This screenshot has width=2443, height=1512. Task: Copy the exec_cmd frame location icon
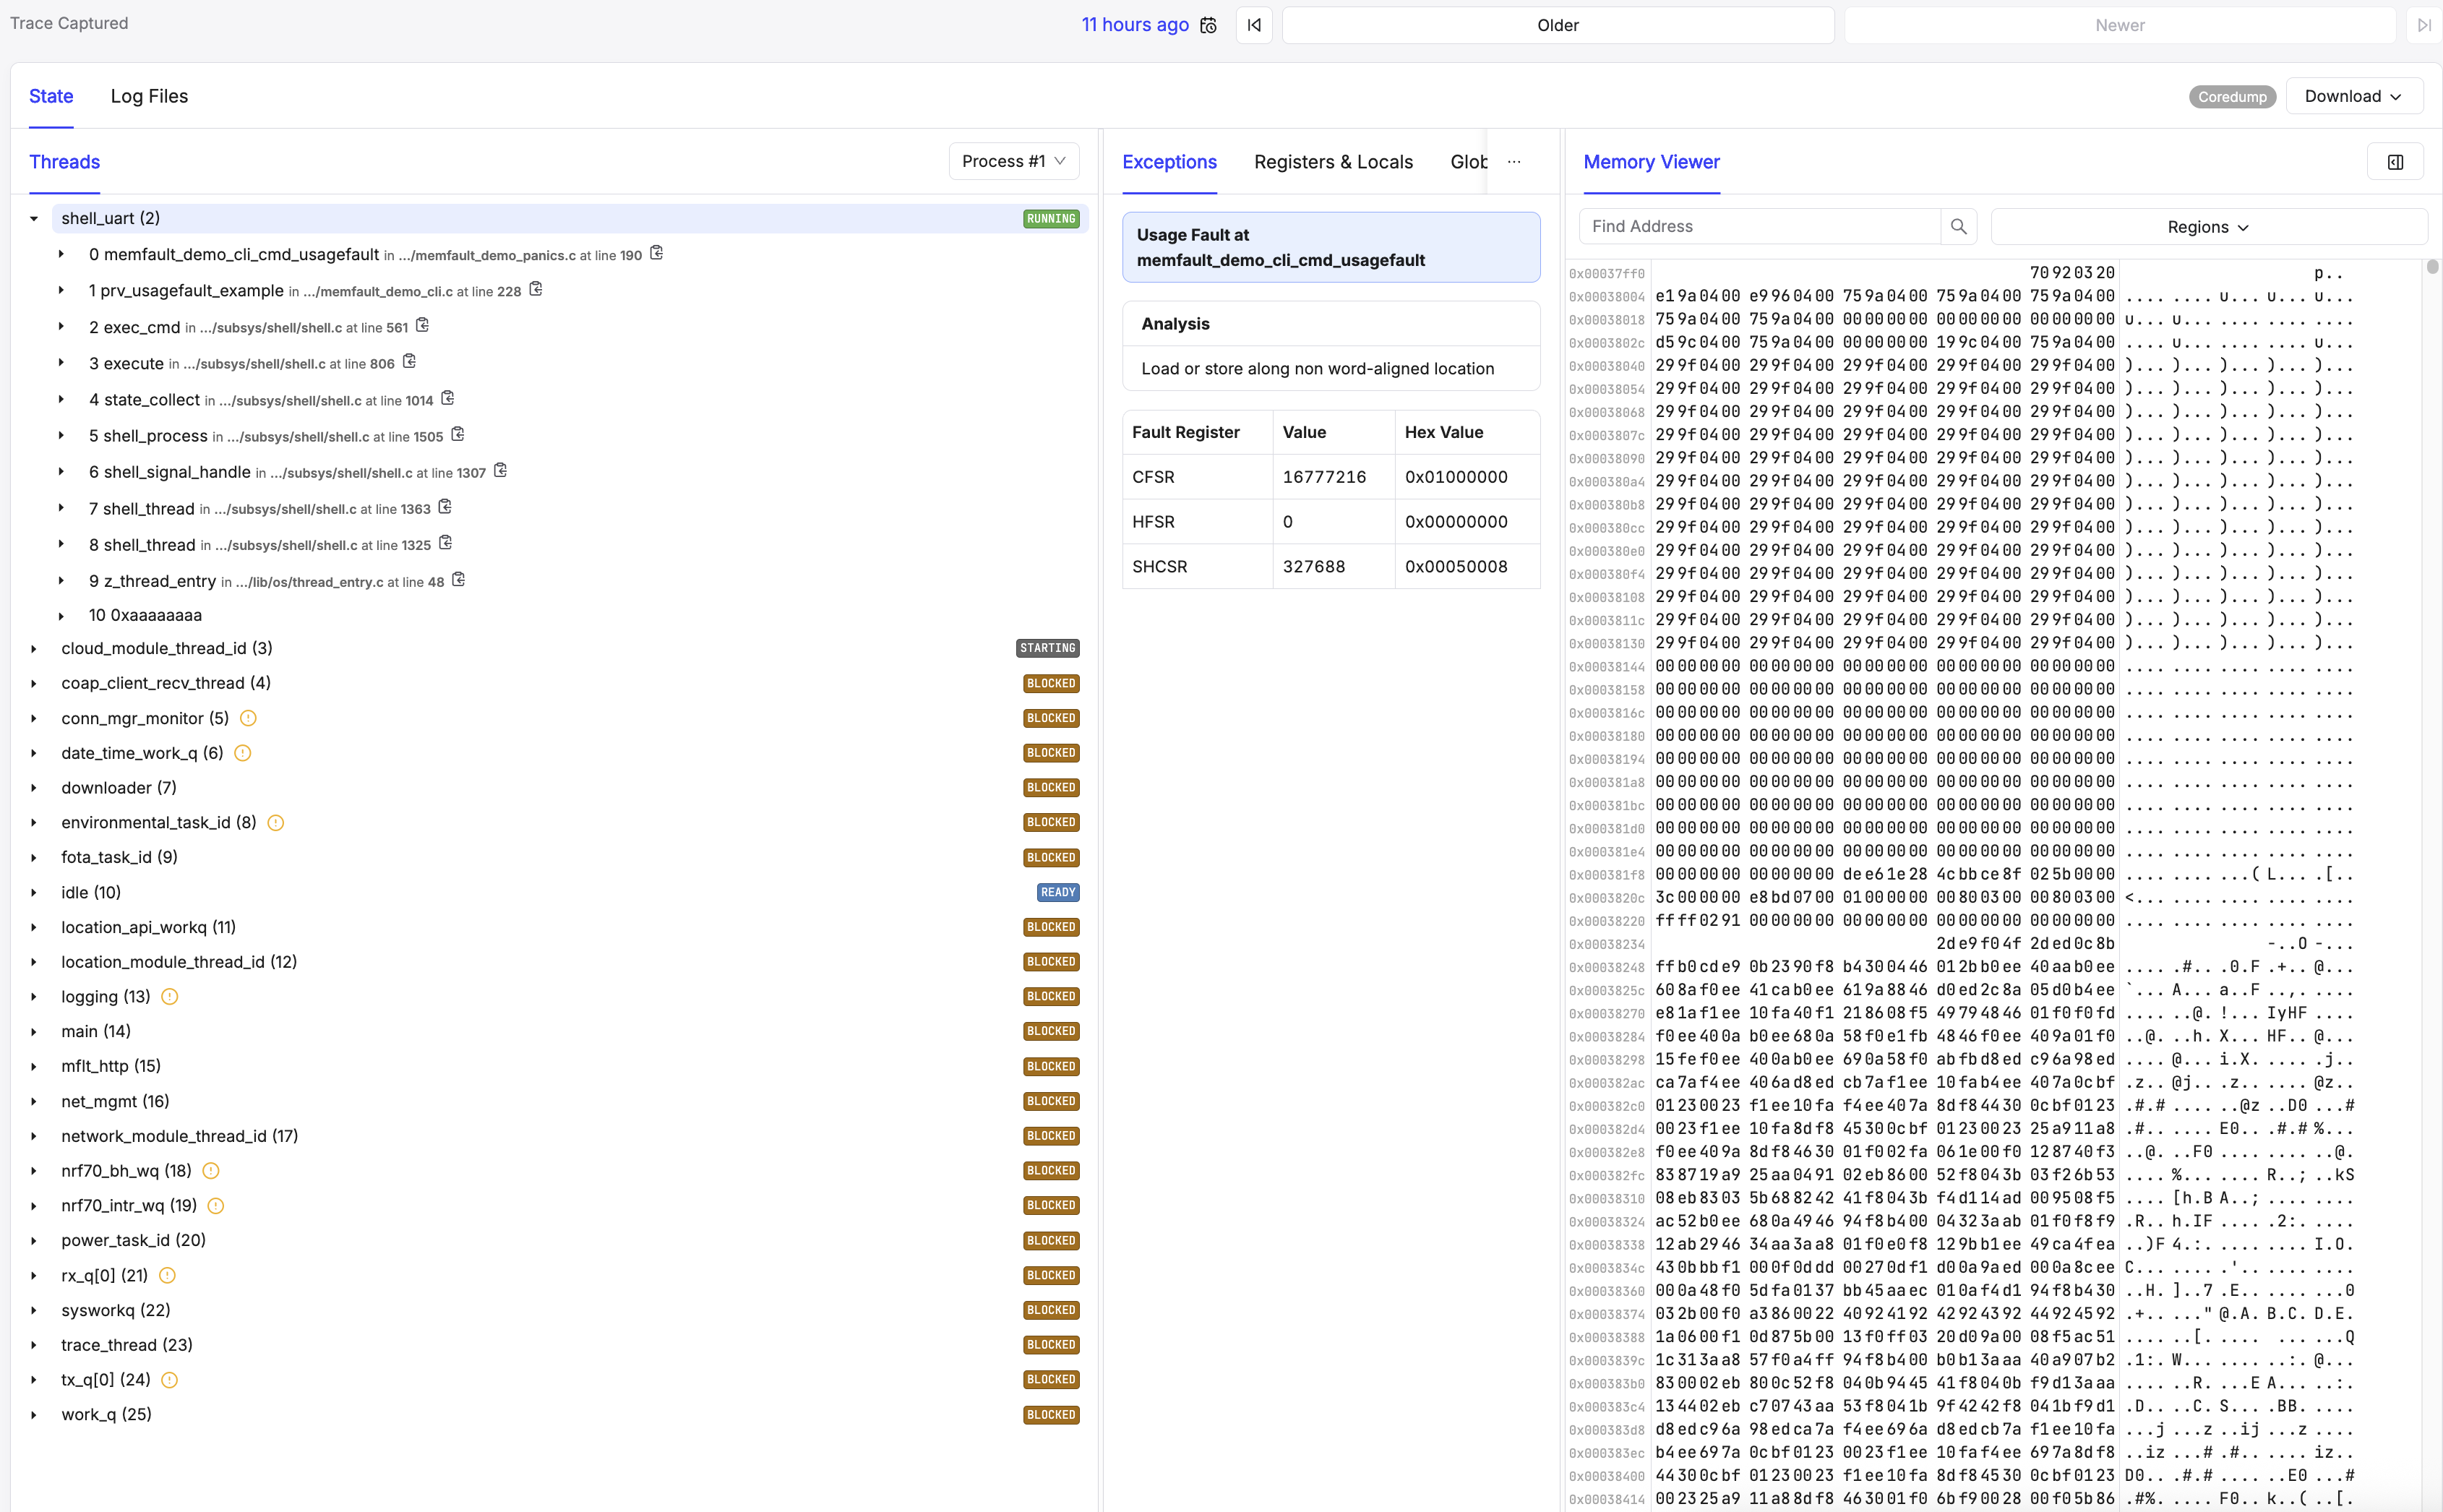[x=421, y=325]
